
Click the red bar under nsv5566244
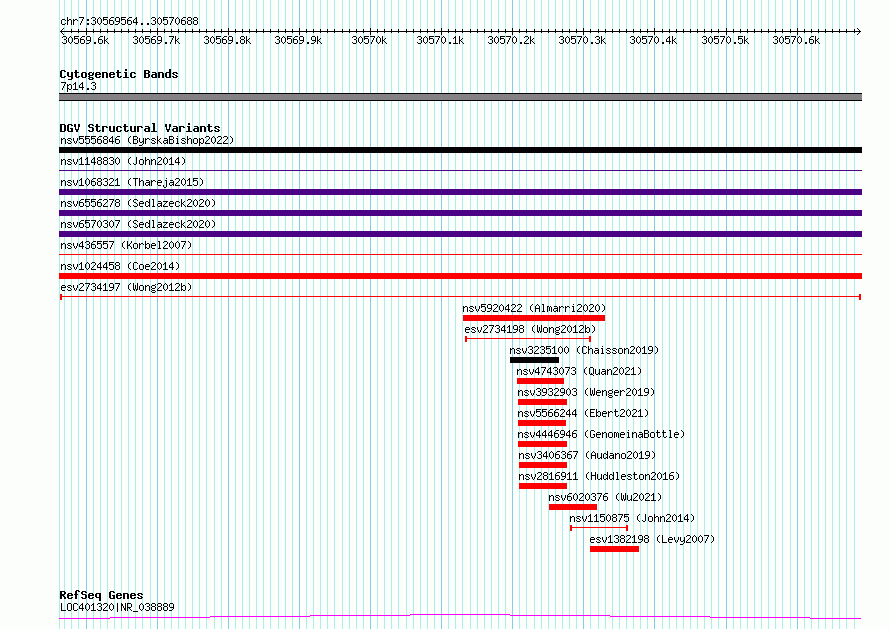542,423
